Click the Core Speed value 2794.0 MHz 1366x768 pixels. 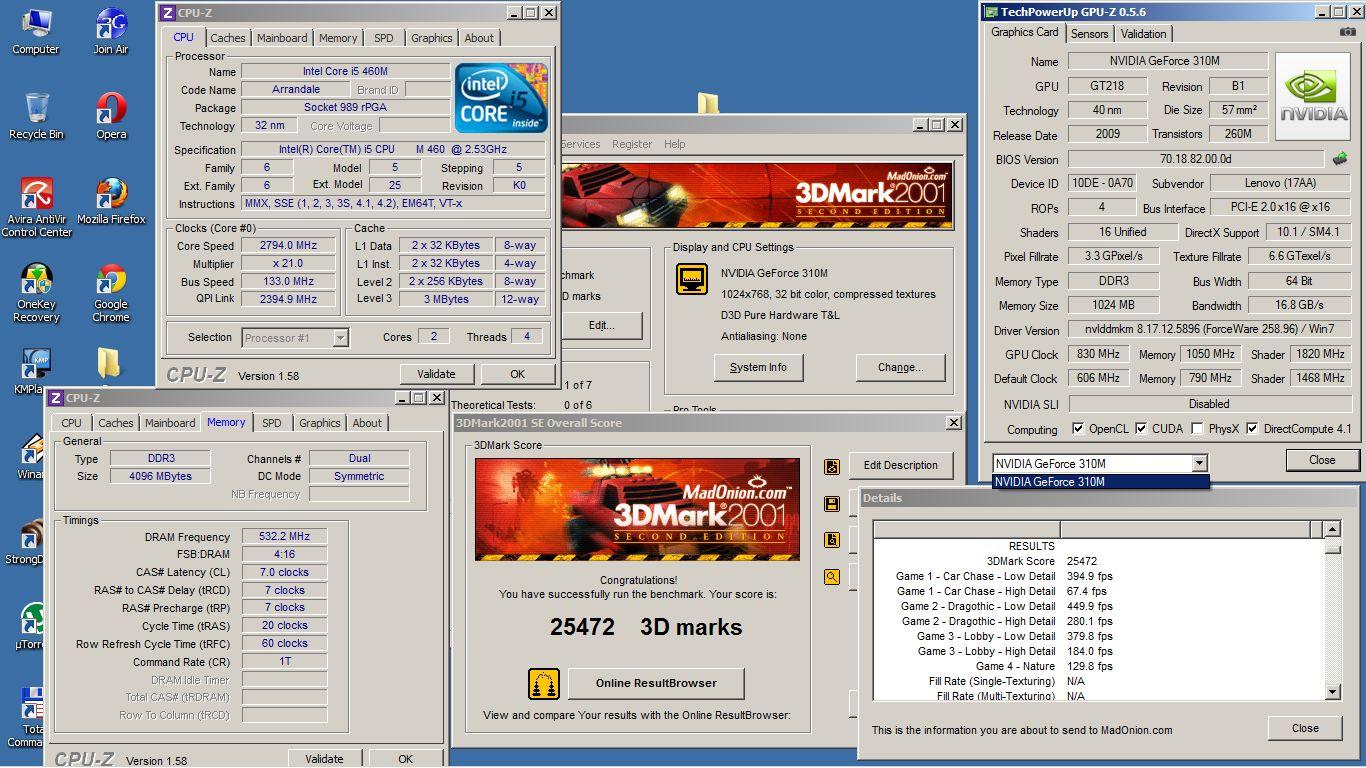[x=289, y=245]
